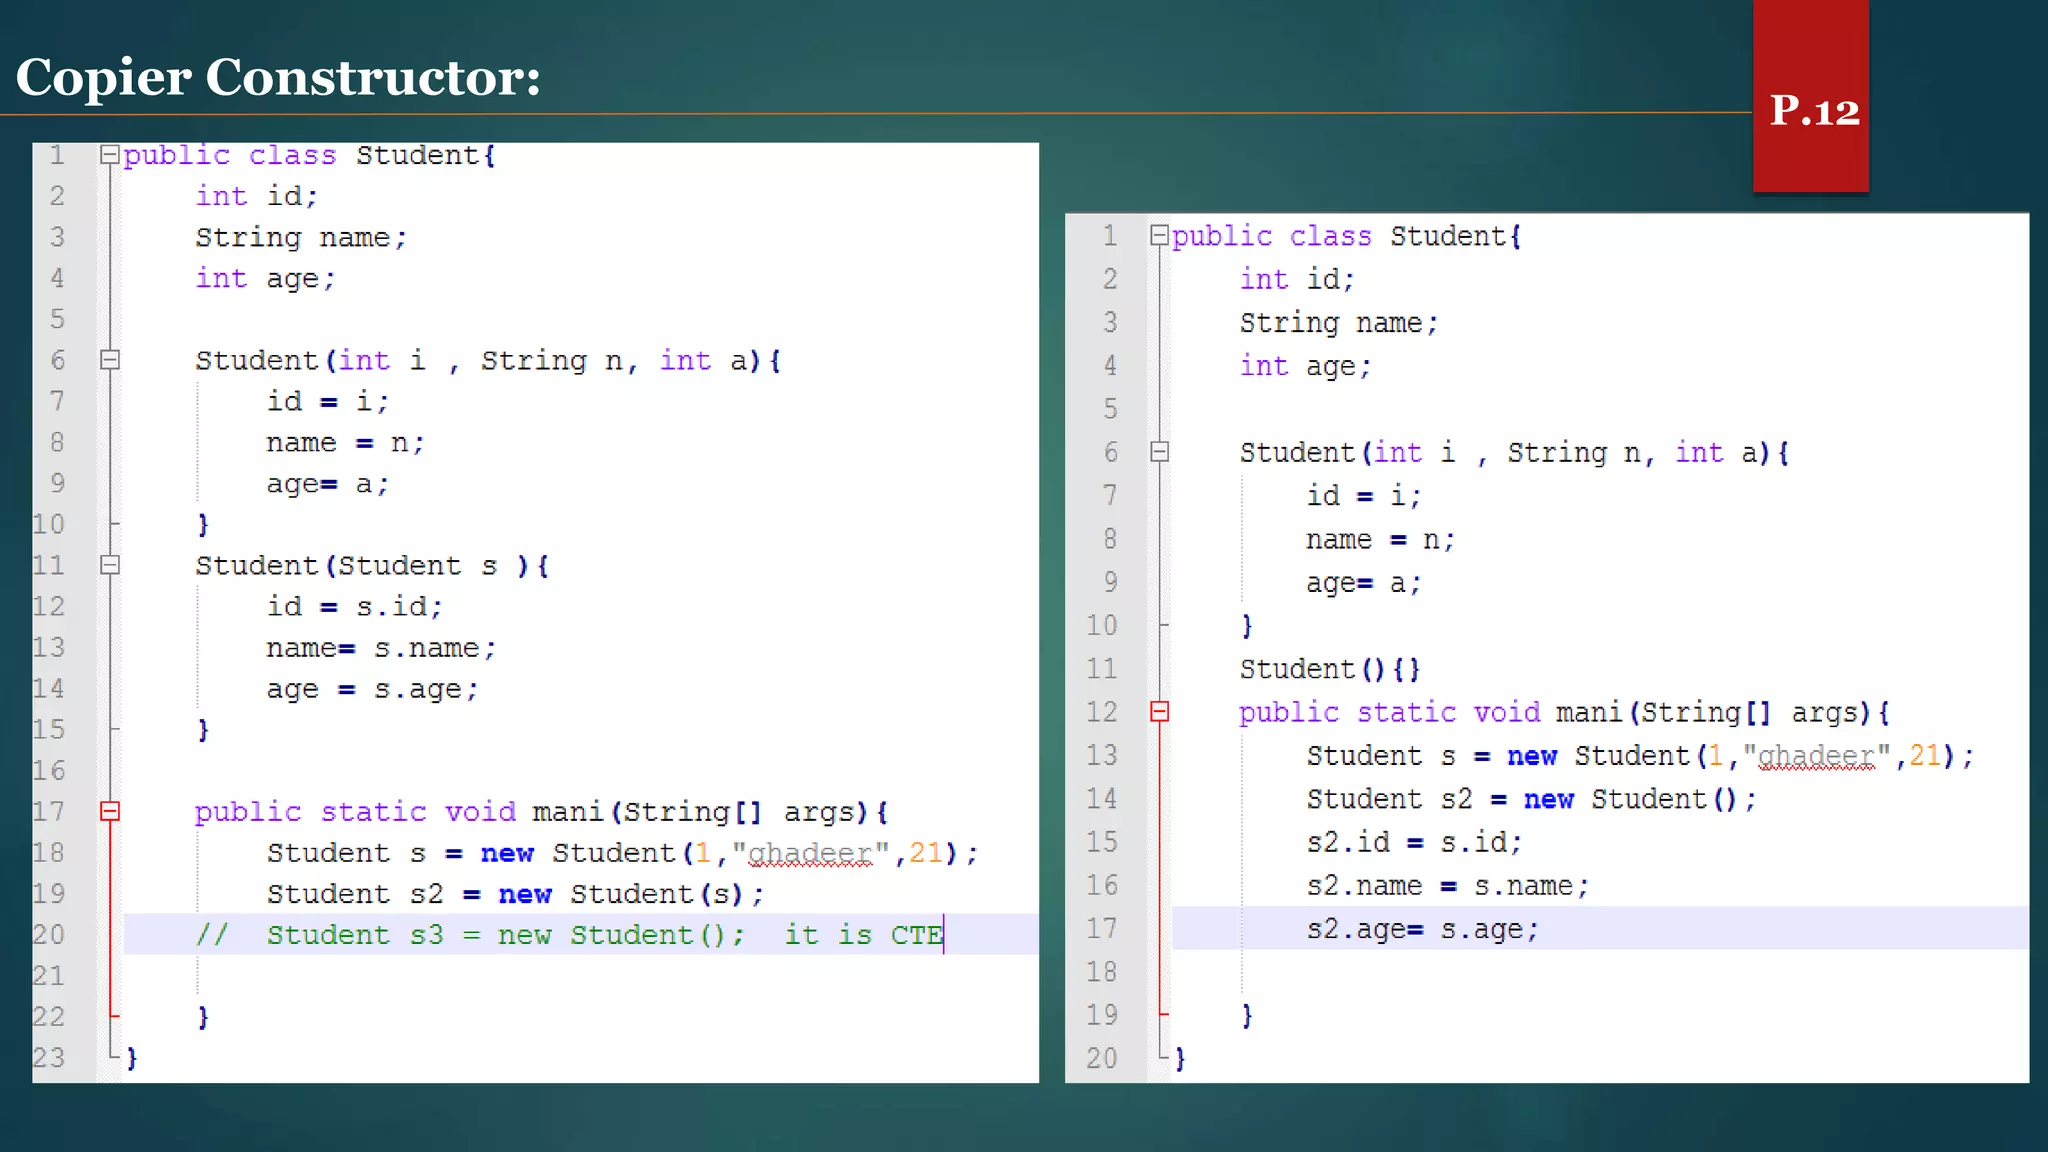
Task: Click the 'Copier Constructor:' heading
Action: 278,77
